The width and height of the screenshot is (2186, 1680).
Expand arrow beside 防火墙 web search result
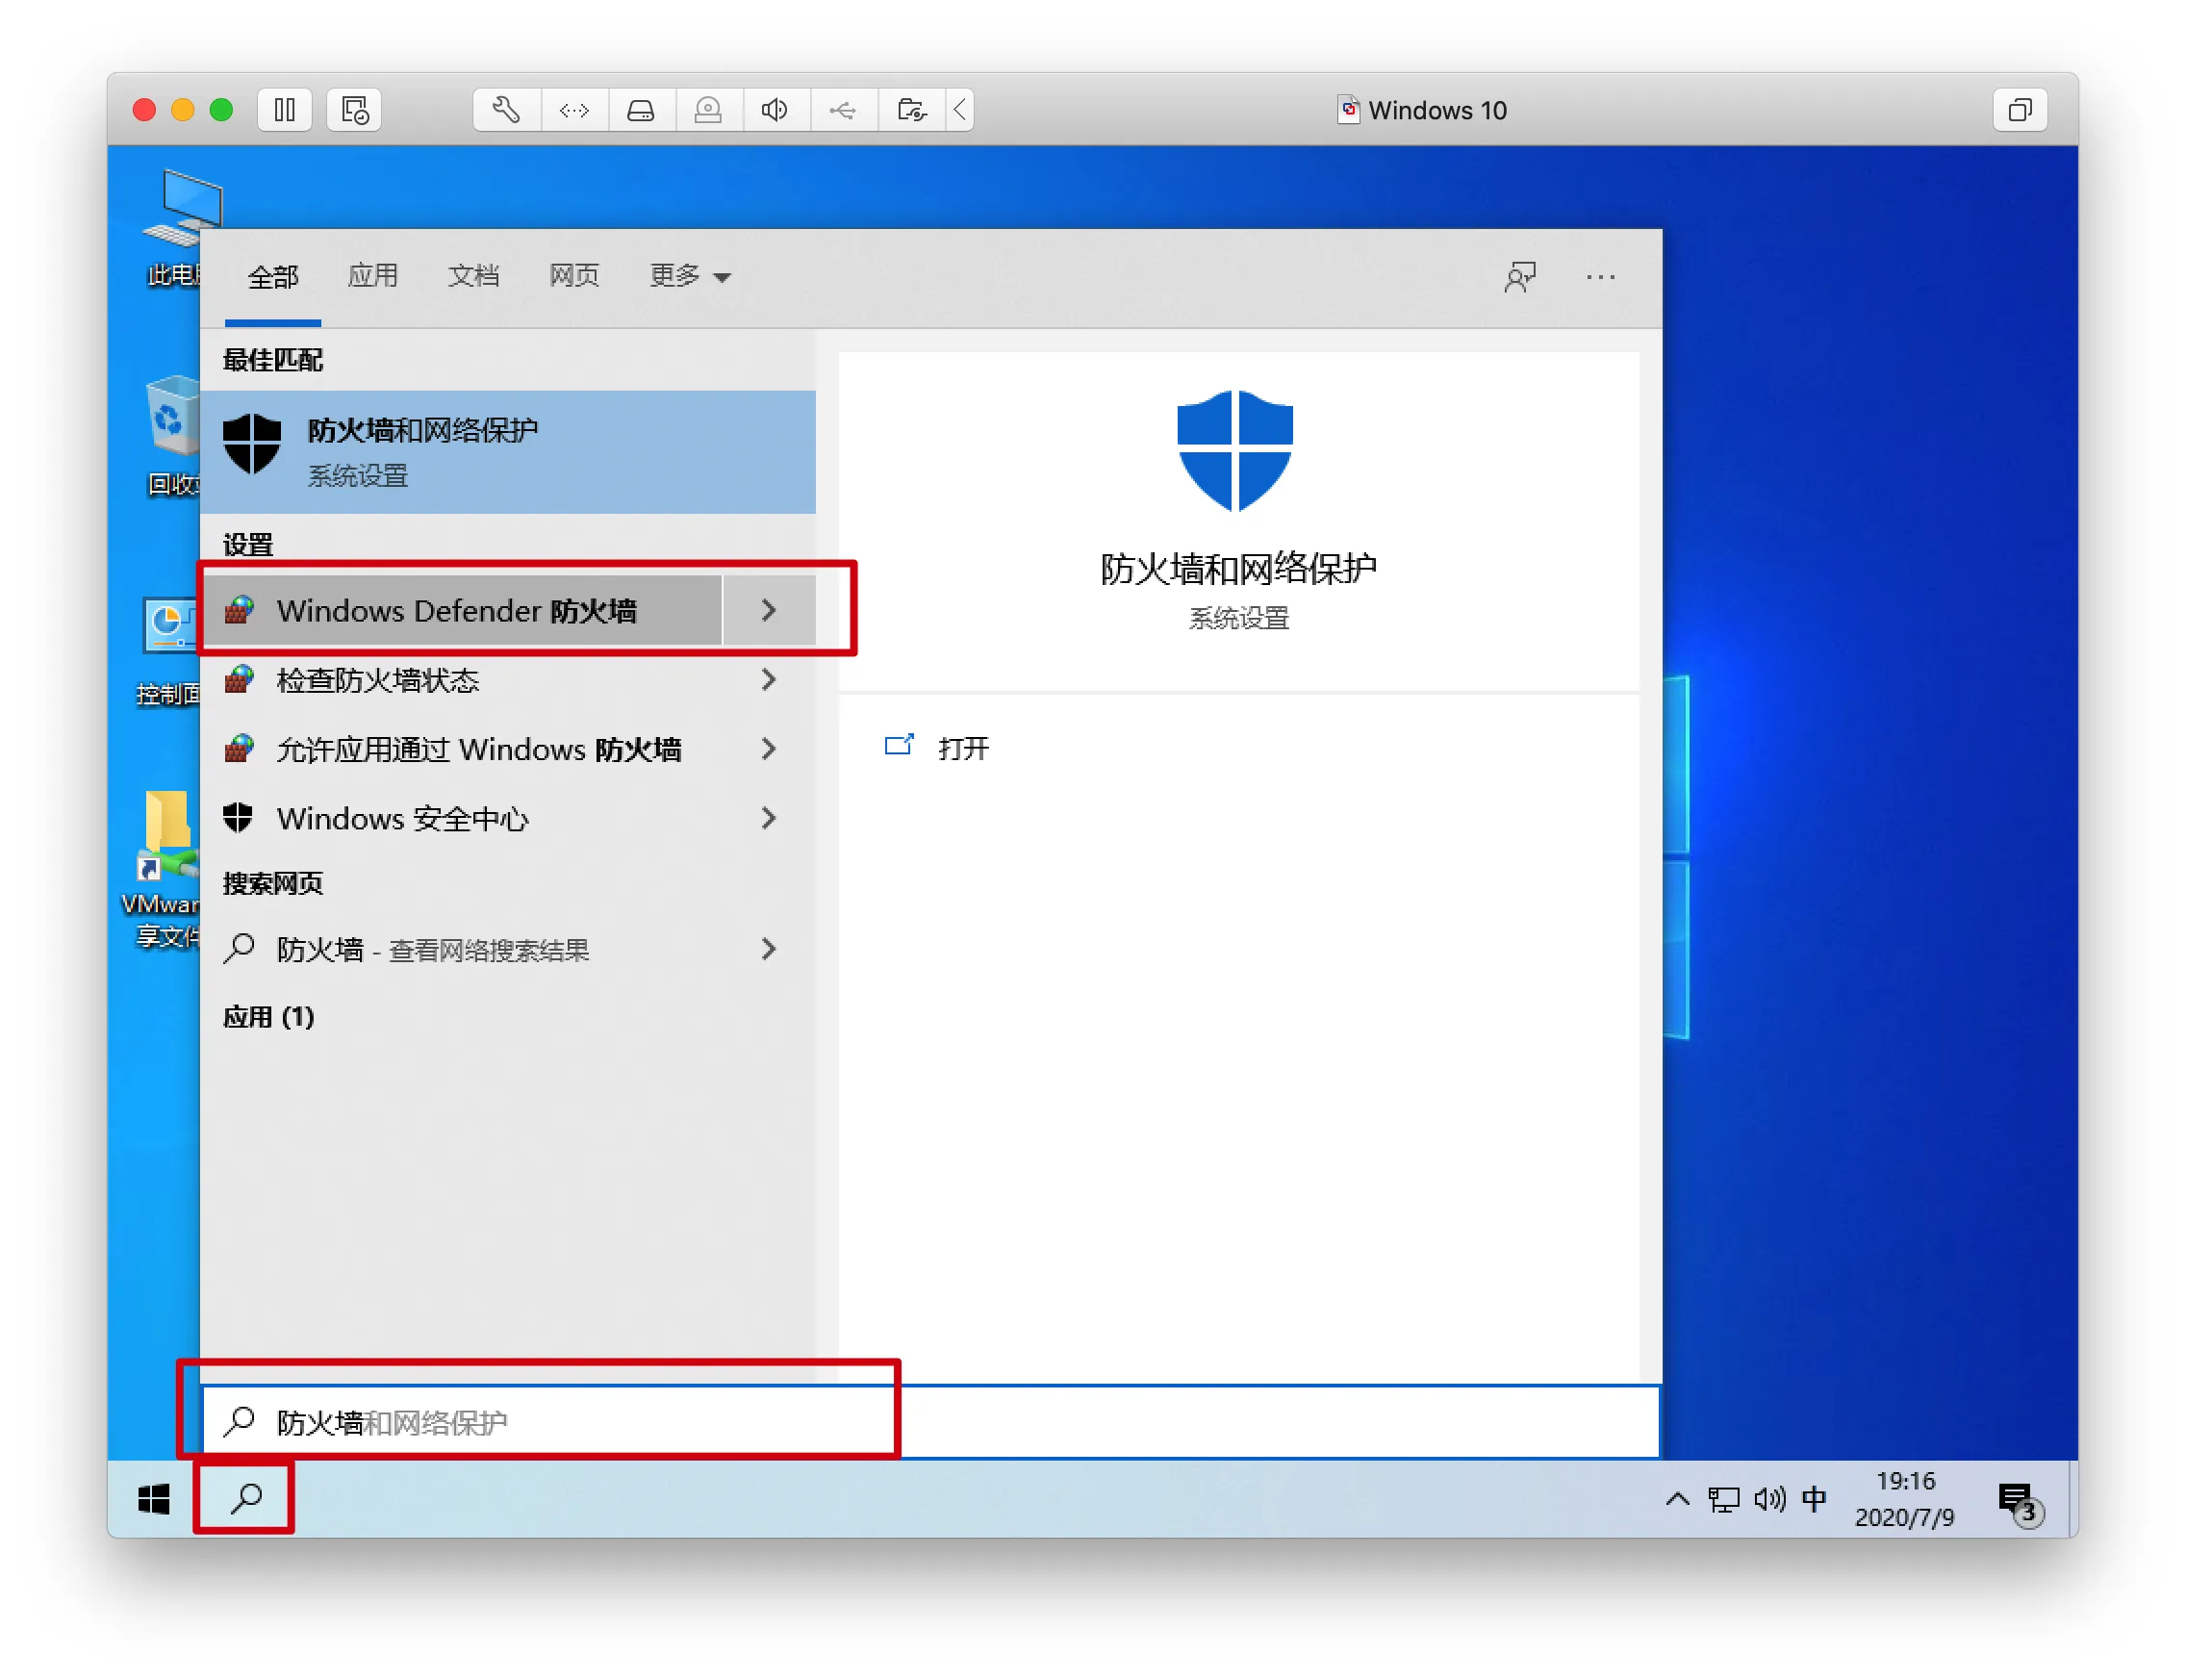coord(769,949)
